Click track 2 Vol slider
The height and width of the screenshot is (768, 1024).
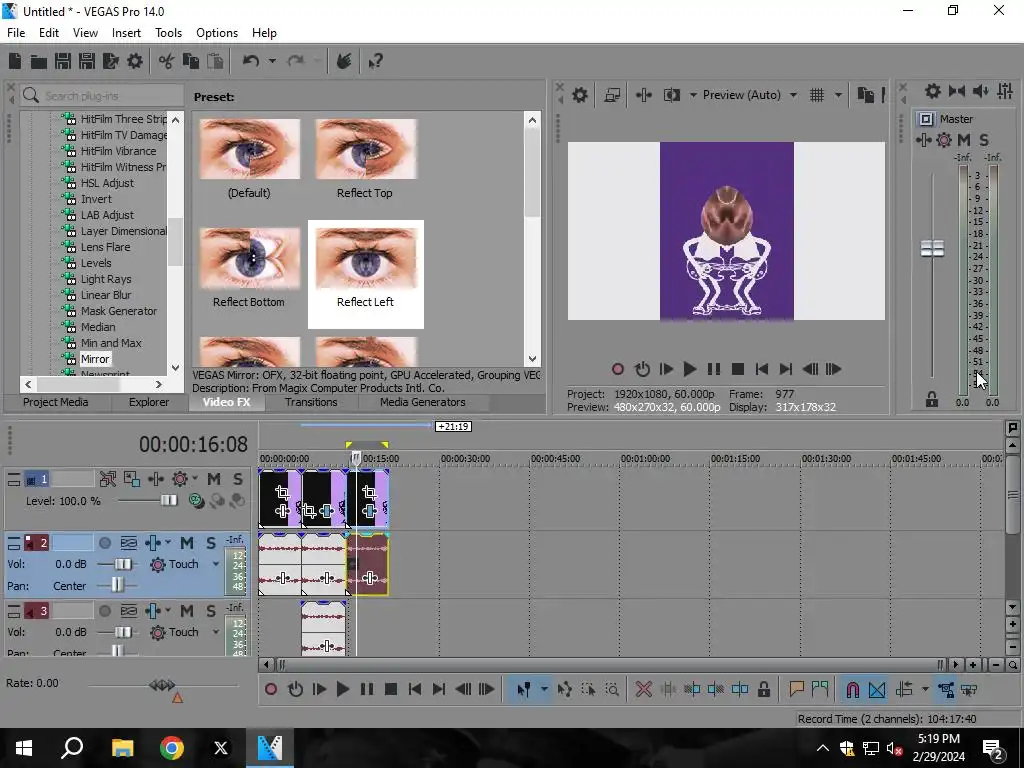[122, 564]
